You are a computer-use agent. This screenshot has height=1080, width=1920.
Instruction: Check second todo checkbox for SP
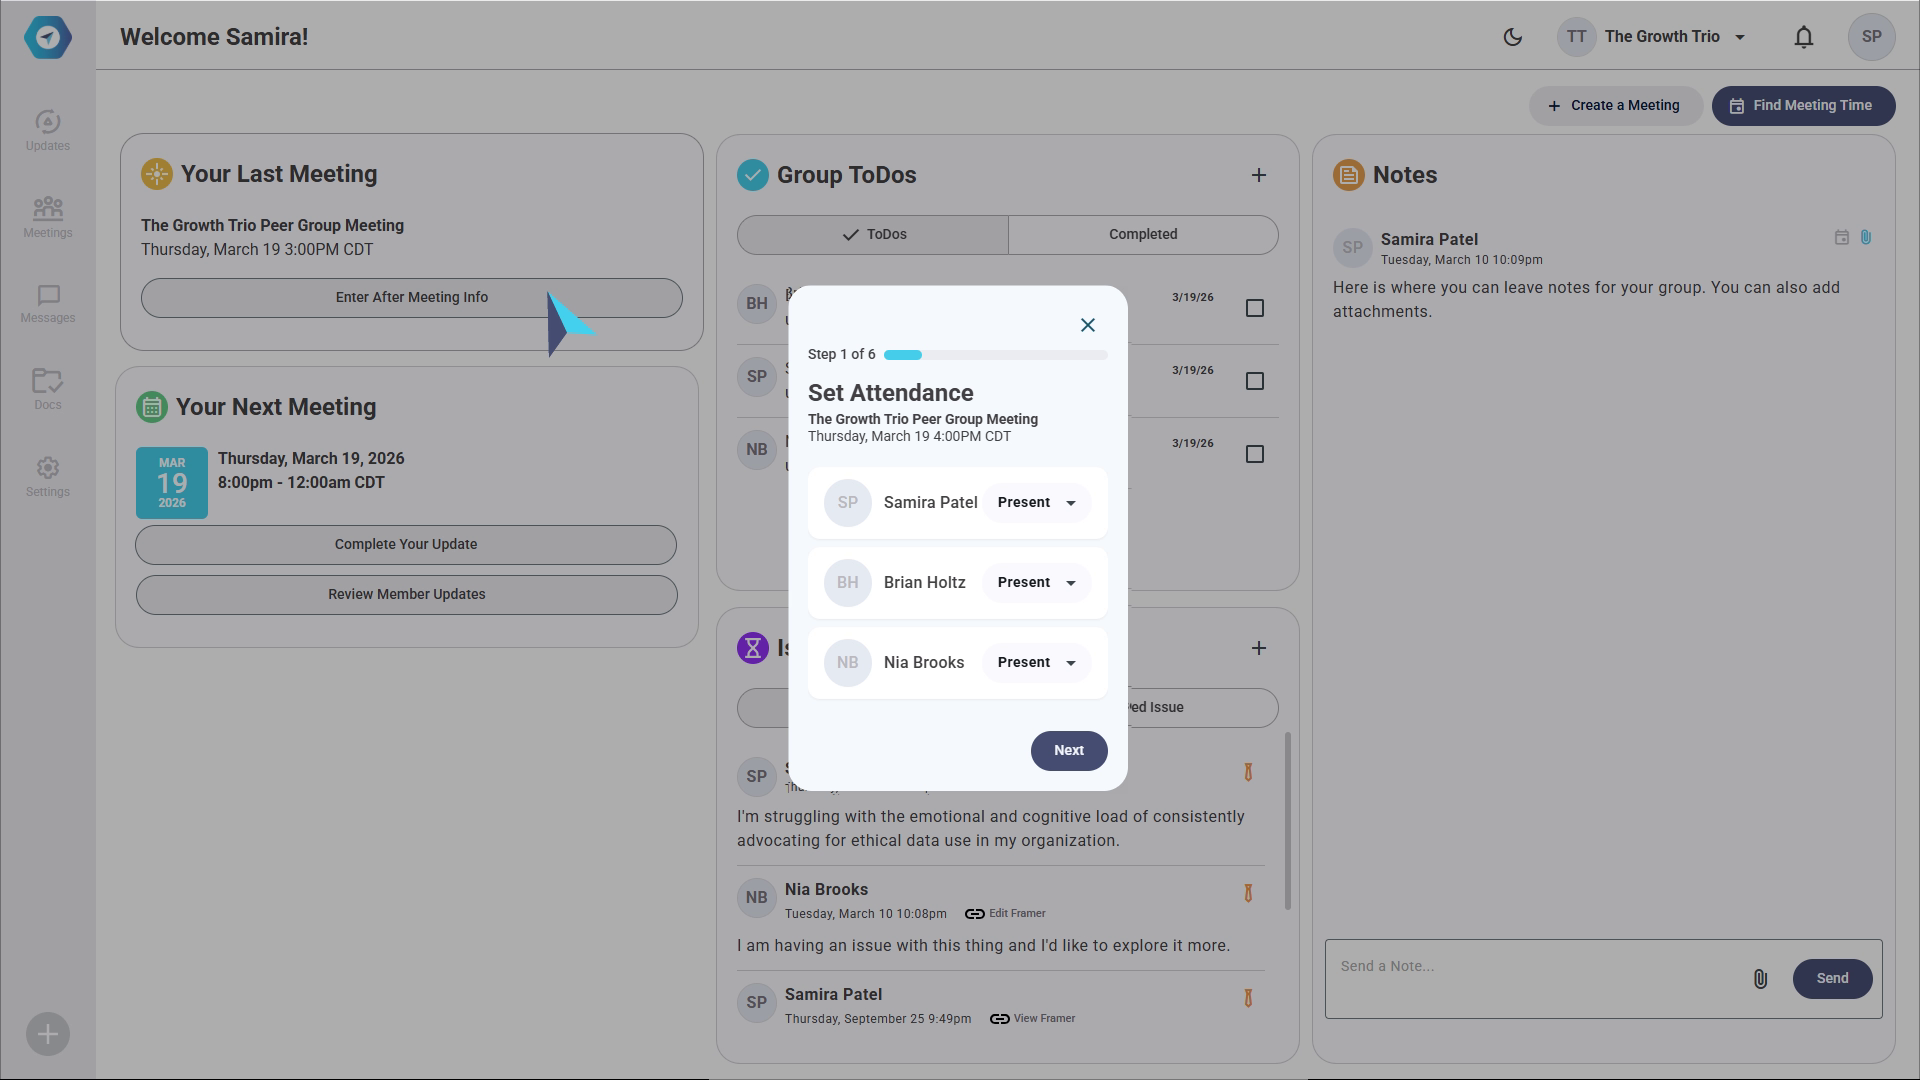(x=1254, y=381)
